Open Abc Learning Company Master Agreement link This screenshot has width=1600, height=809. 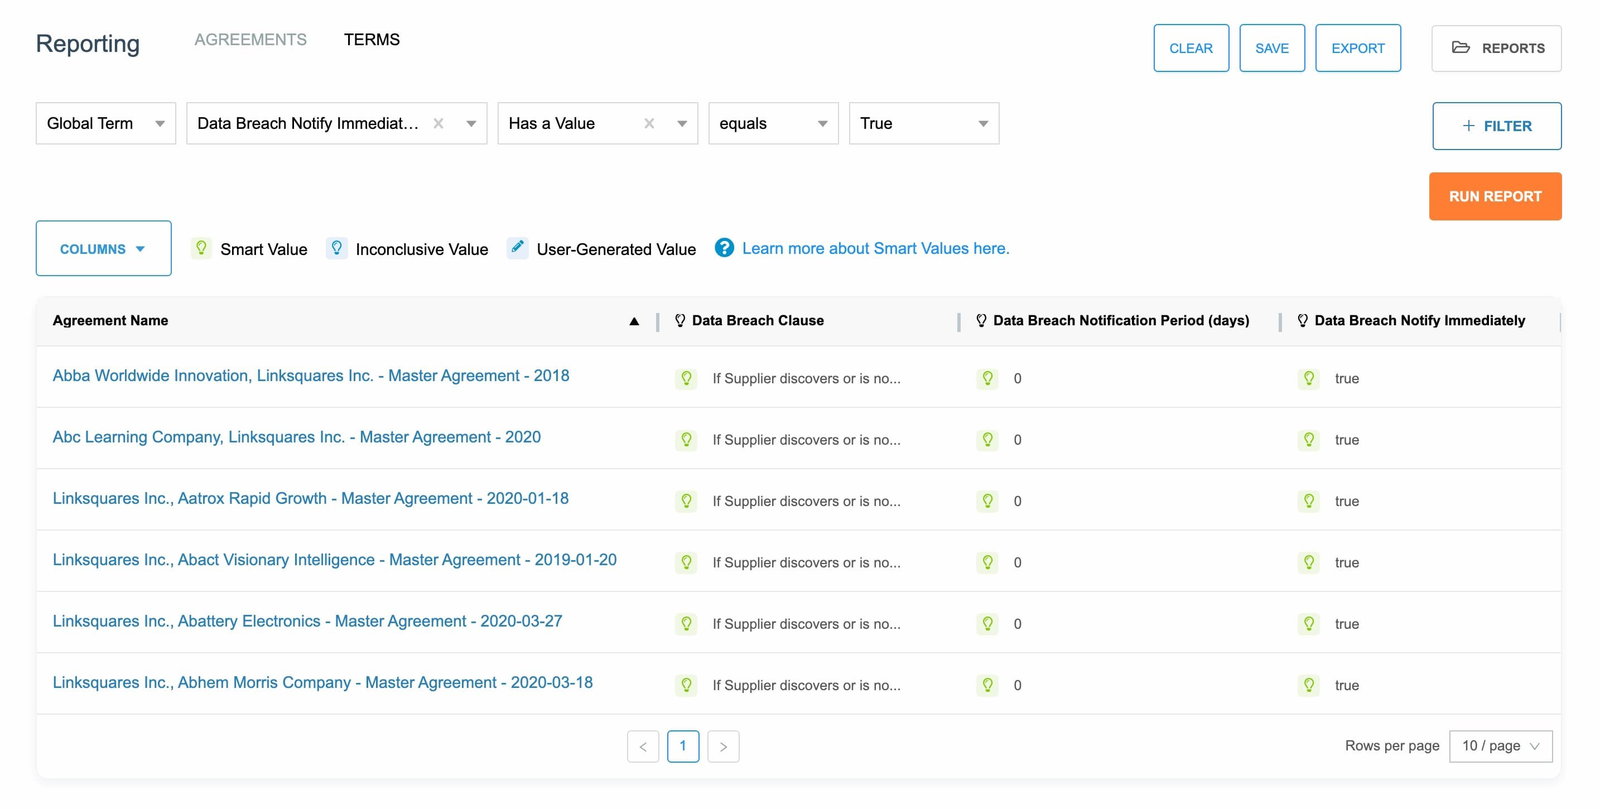[x=296, y=437]
